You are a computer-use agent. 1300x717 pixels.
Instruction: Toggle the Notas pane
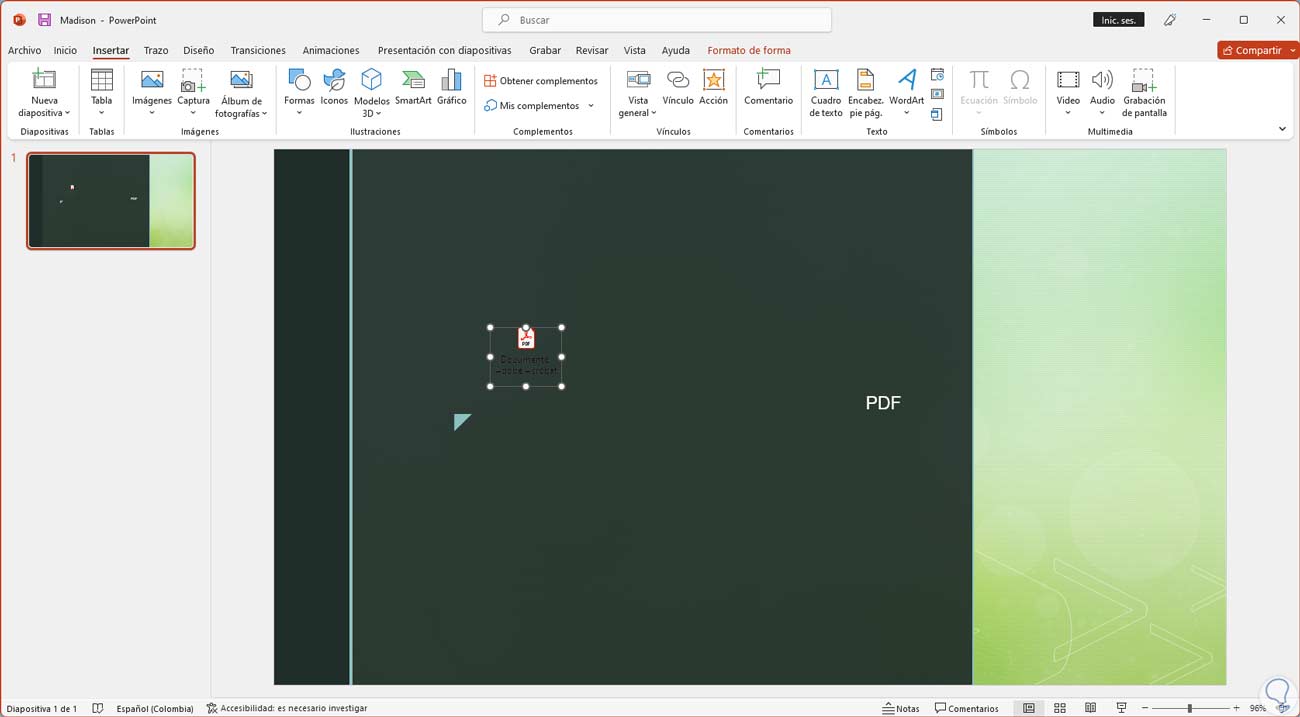901,708
